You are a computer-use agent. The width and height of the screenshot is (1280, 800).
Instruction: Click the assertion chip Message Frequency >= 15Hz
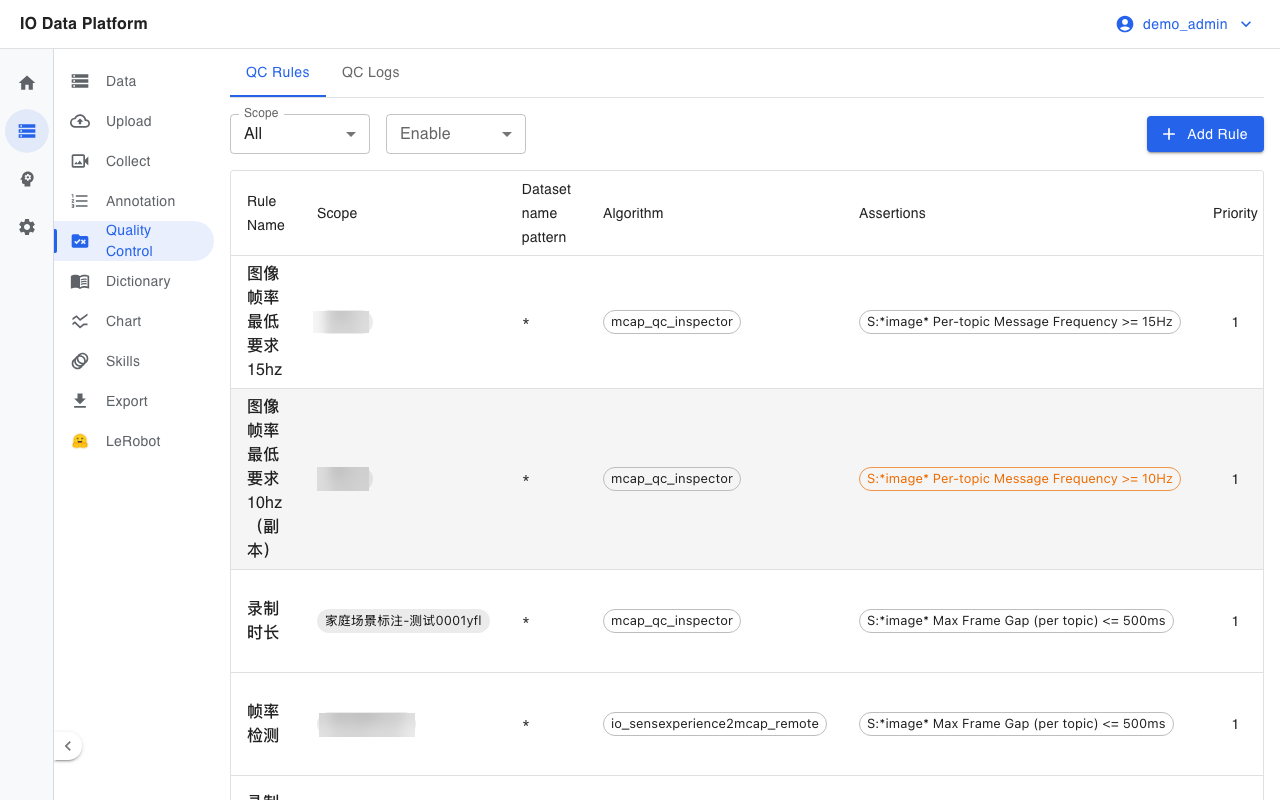click(1020, 322)
